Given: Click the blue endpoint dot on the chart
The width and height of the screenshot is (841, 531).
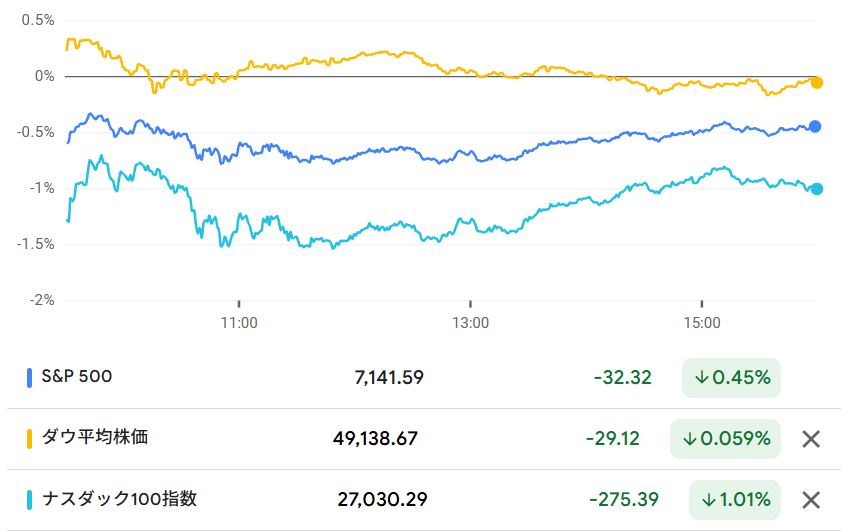Looking at the screenshot, I should (x=815, y=126).
